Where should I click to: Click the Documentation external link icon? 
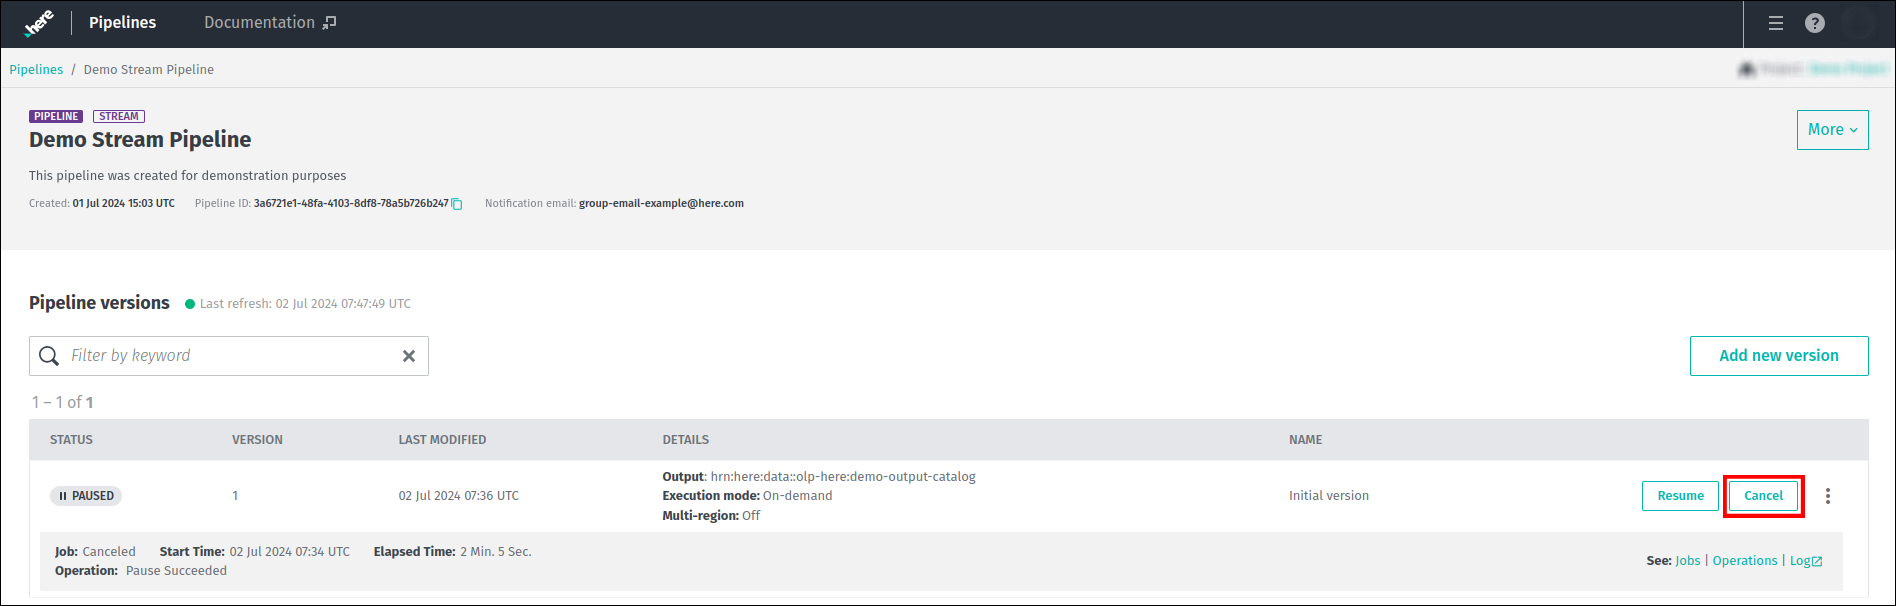click(x=329, y=22)
